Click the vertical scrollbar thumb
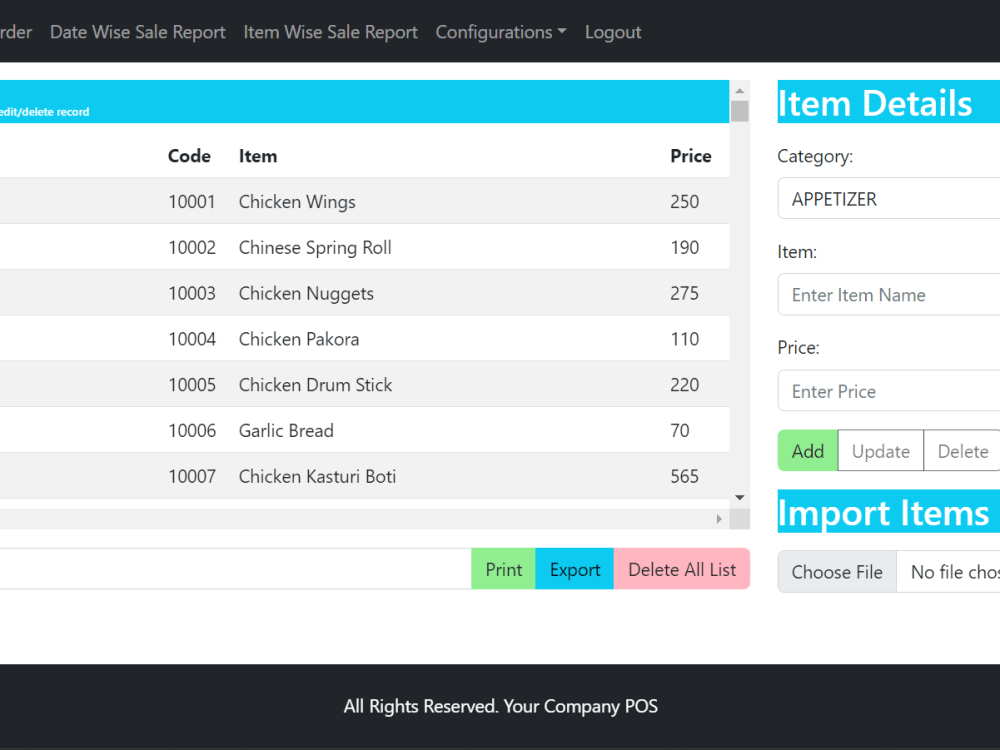Image resolution: width=1000 pixels, height=750 pixels. [740, 111]
